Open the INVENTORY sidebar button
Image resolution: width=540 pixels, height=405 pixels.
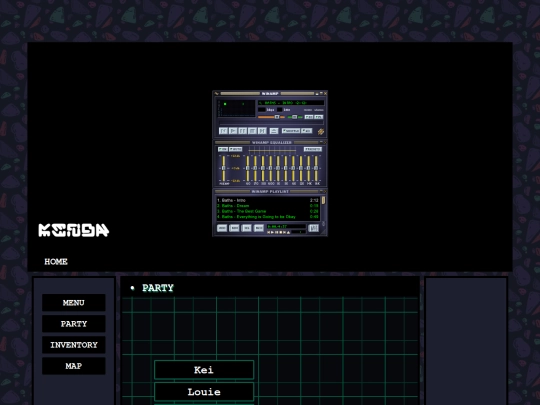[74, 345]
